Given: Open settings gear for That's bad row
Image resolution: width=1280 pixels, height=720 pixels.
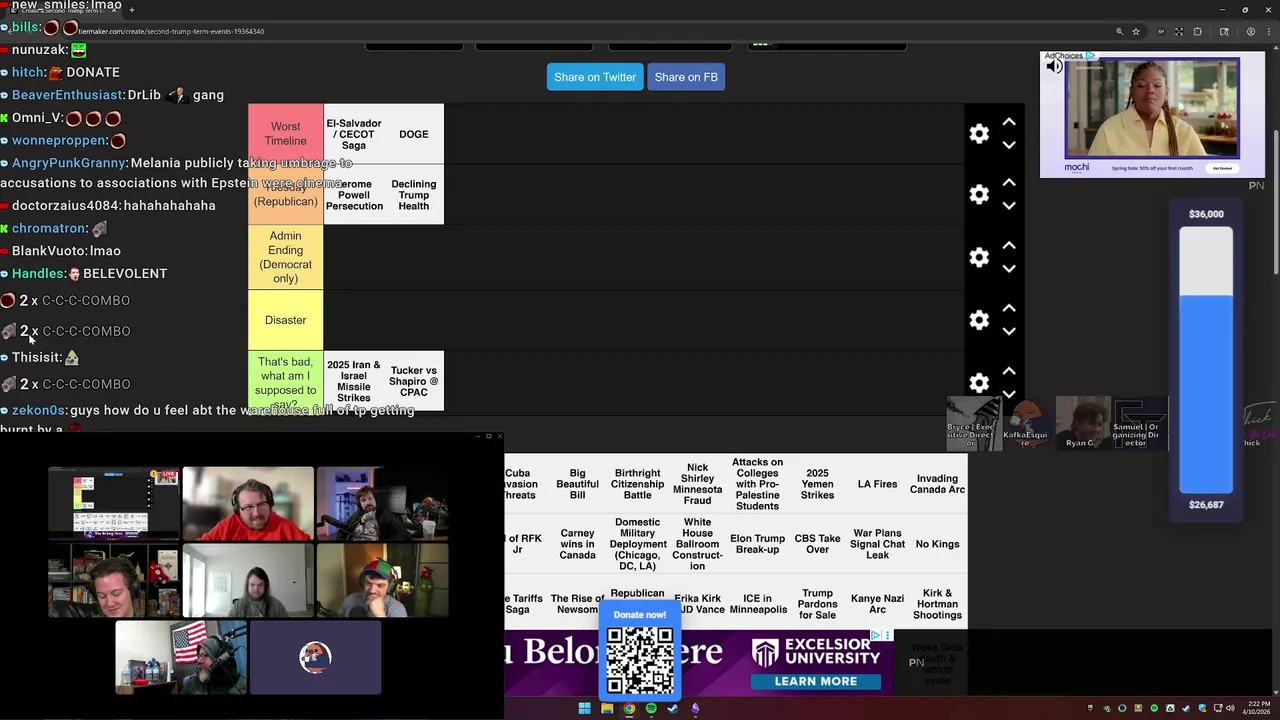Looking at the screenshot, I should pos(979,382).
